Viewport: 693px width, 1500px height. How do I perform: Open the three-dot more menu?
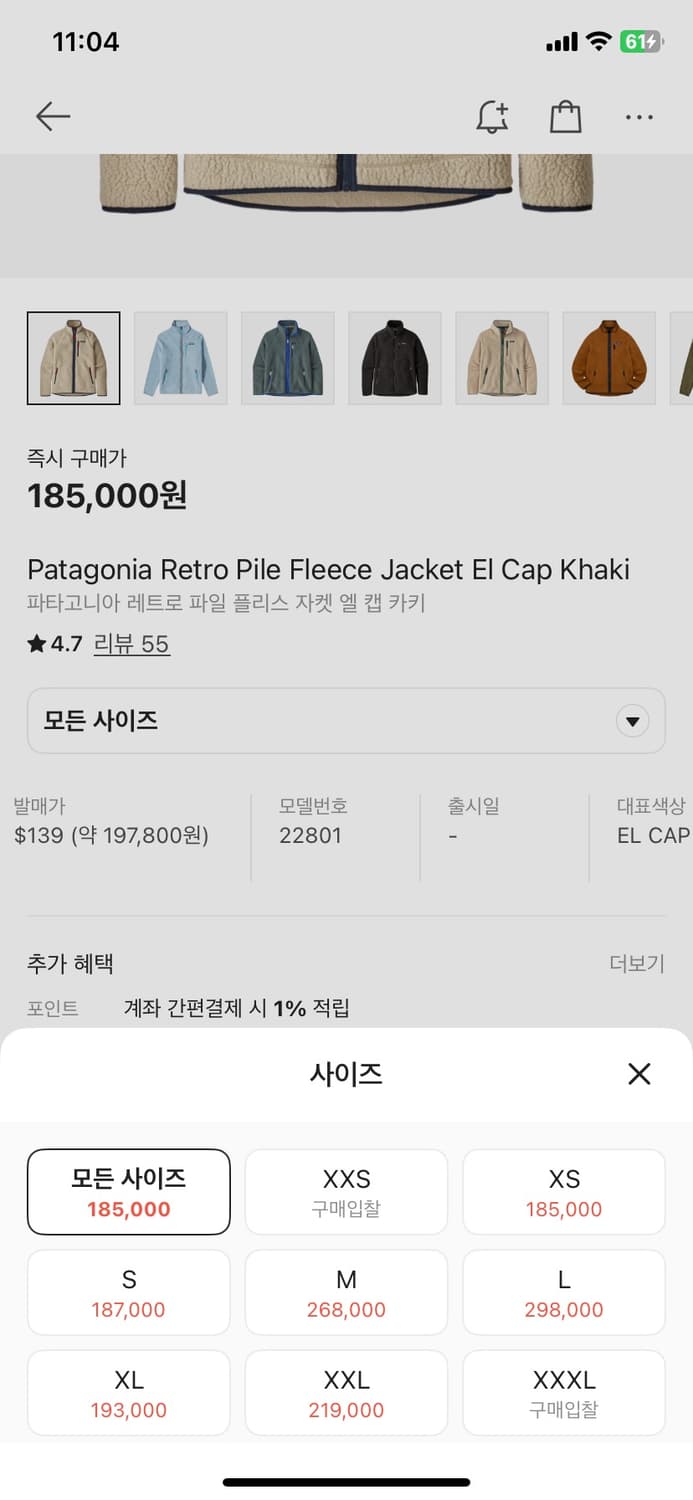tap(639, 117)
